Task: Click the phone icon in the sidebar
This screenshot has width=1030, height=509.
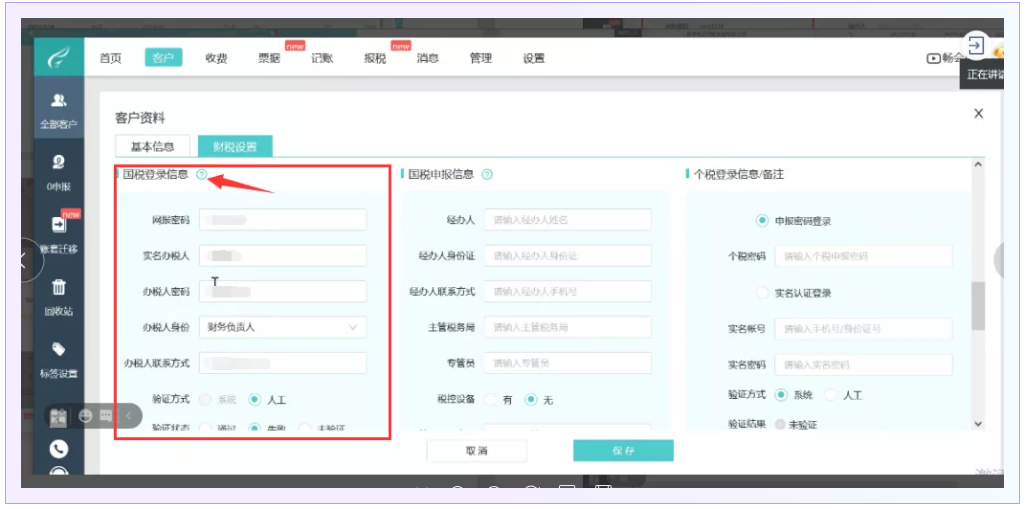Action: [x=58, y=449]
